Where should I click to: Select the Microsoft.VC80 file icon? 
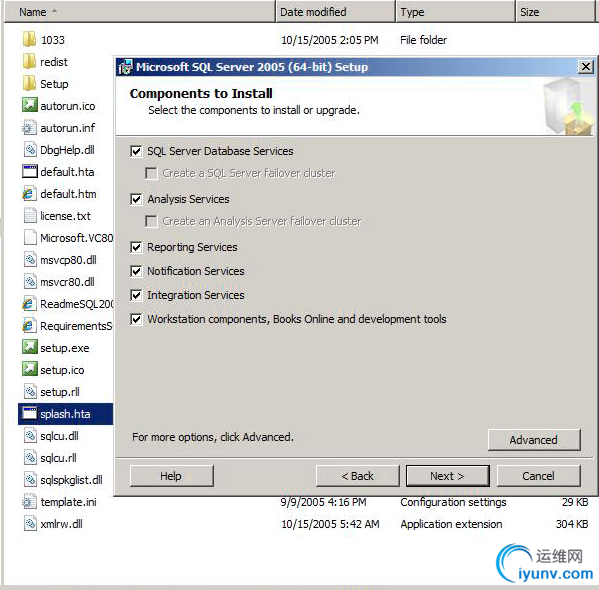[x=30, y=238]
